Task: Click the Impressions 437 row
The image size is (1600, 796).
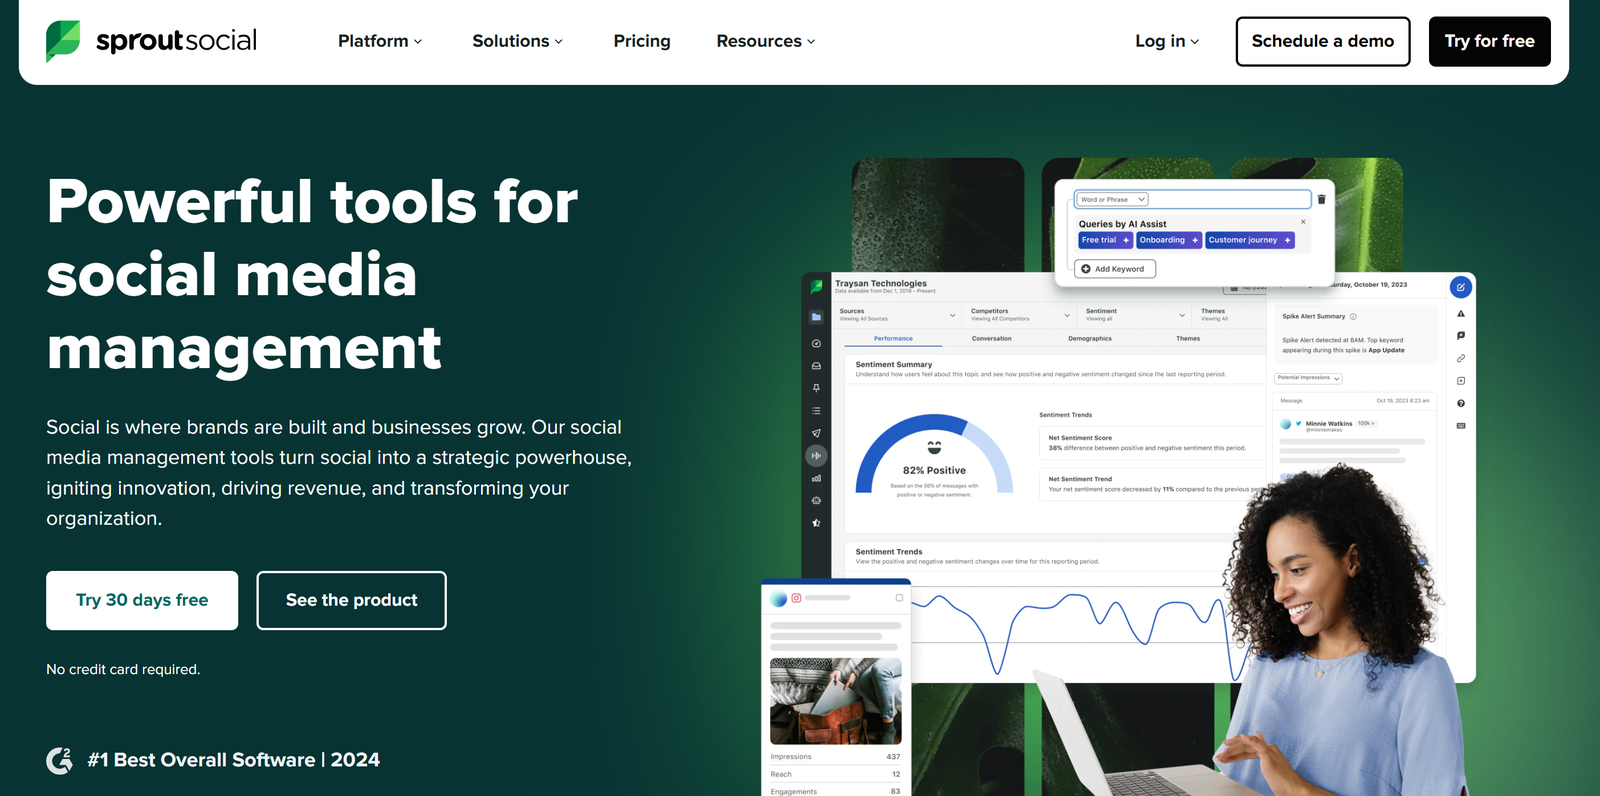Action: (835, 757)
